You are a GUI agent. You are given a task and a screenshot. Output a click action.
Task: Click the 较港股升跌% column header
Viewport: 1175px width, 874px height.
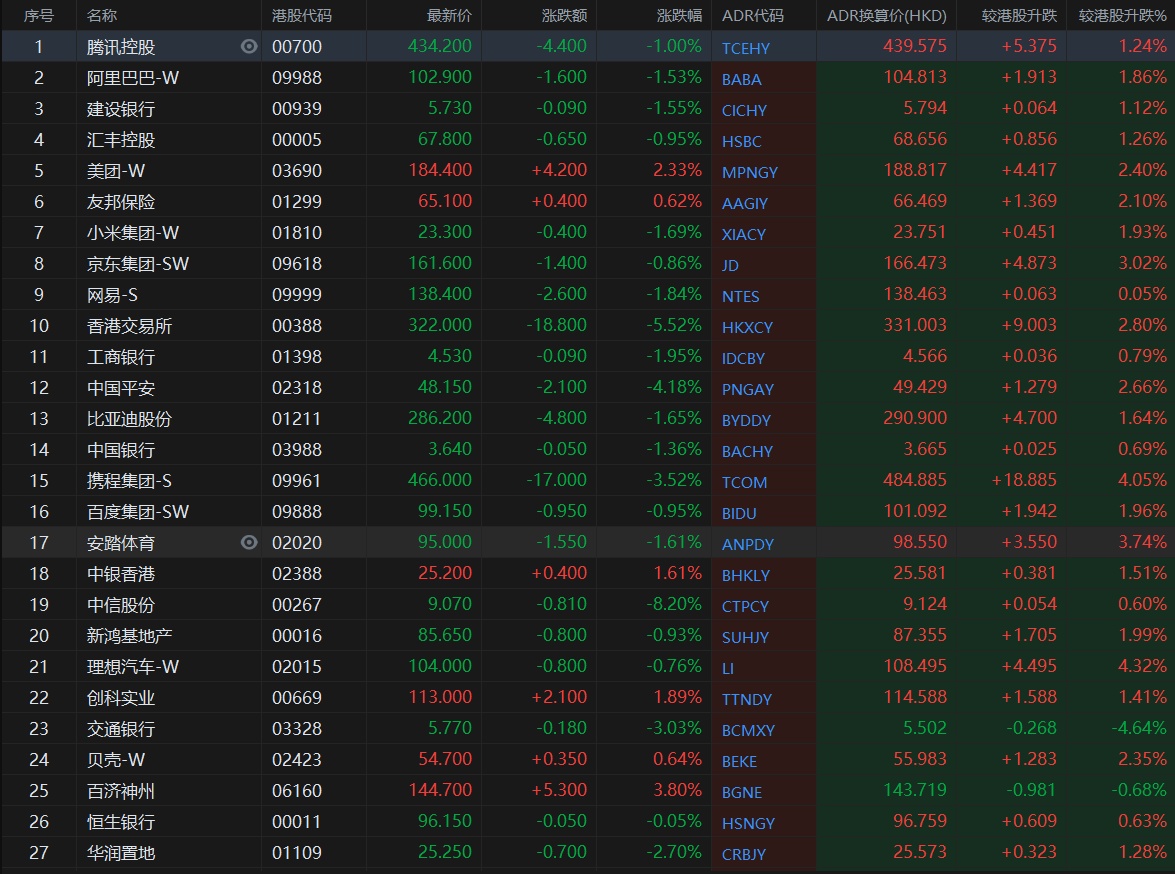click(x=1122, y=16)
